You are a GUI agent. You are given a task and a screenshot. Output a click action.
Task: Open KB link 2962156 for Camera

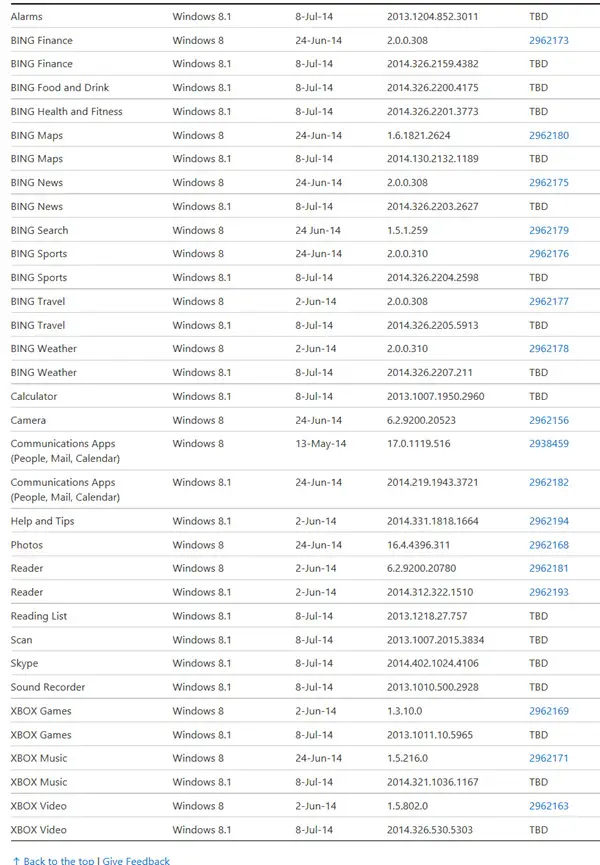point(549,420)
